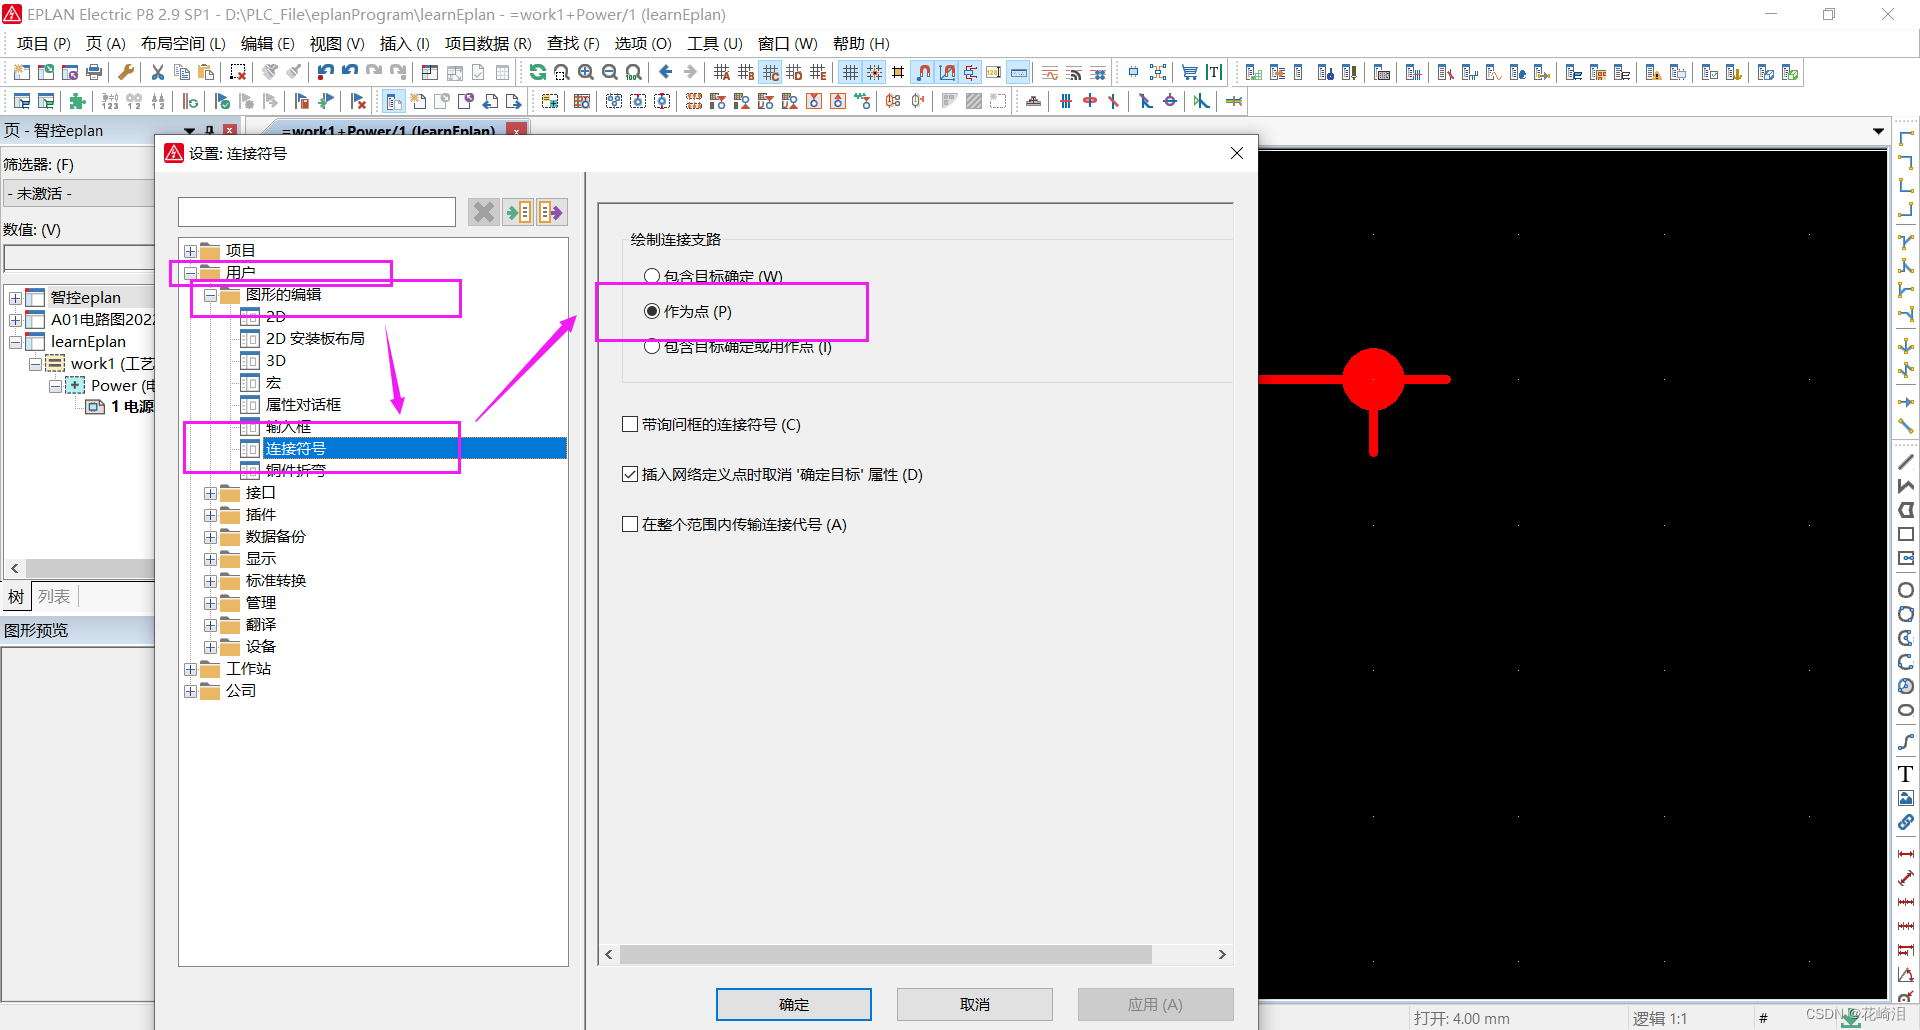Enable '在整个范围内传输连接代号 (A)' checkbox
Screen dimensions: 1920x1030
click(x=630, y=524)
